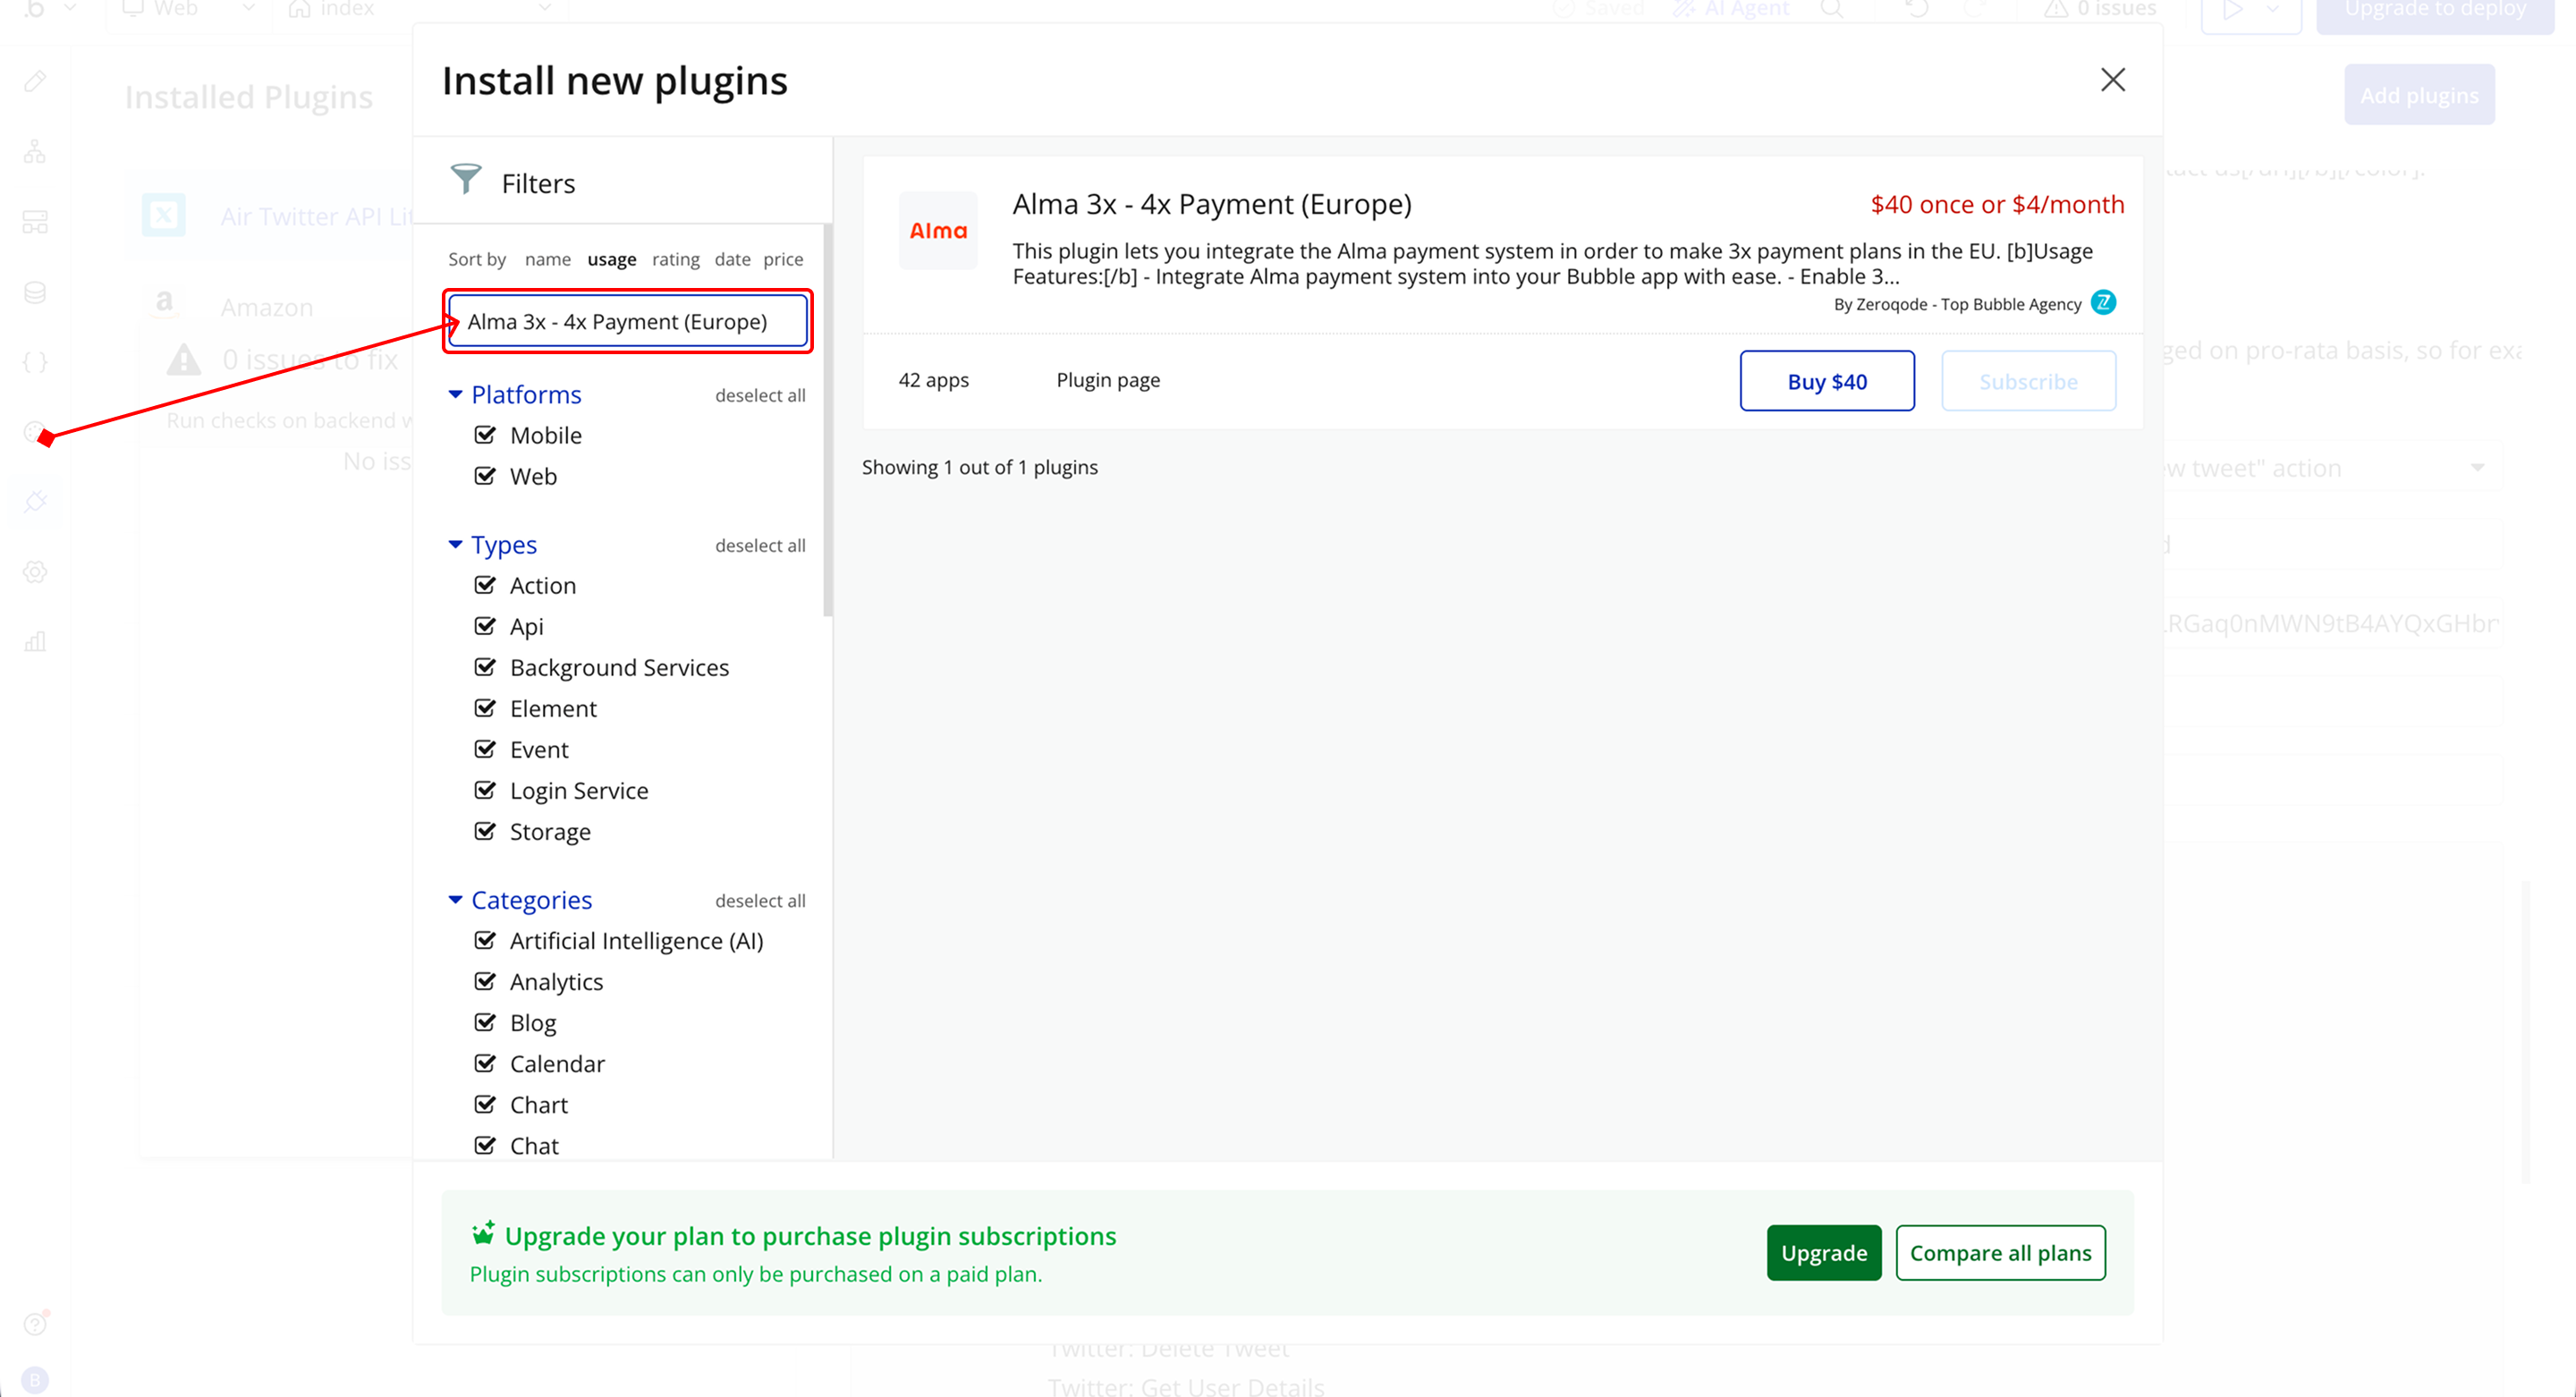Toggle the Analytics category checkbox
This screenshot has width=2576, height=1397.
(x=485, y=982)
